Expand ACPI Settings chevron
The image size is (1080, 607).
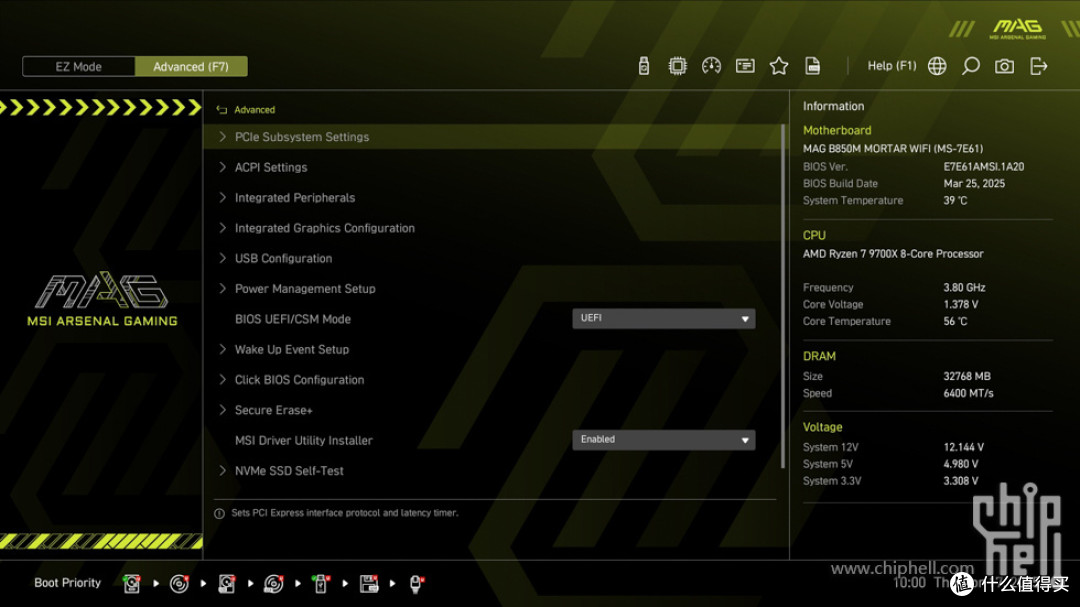tap(222, 167)
